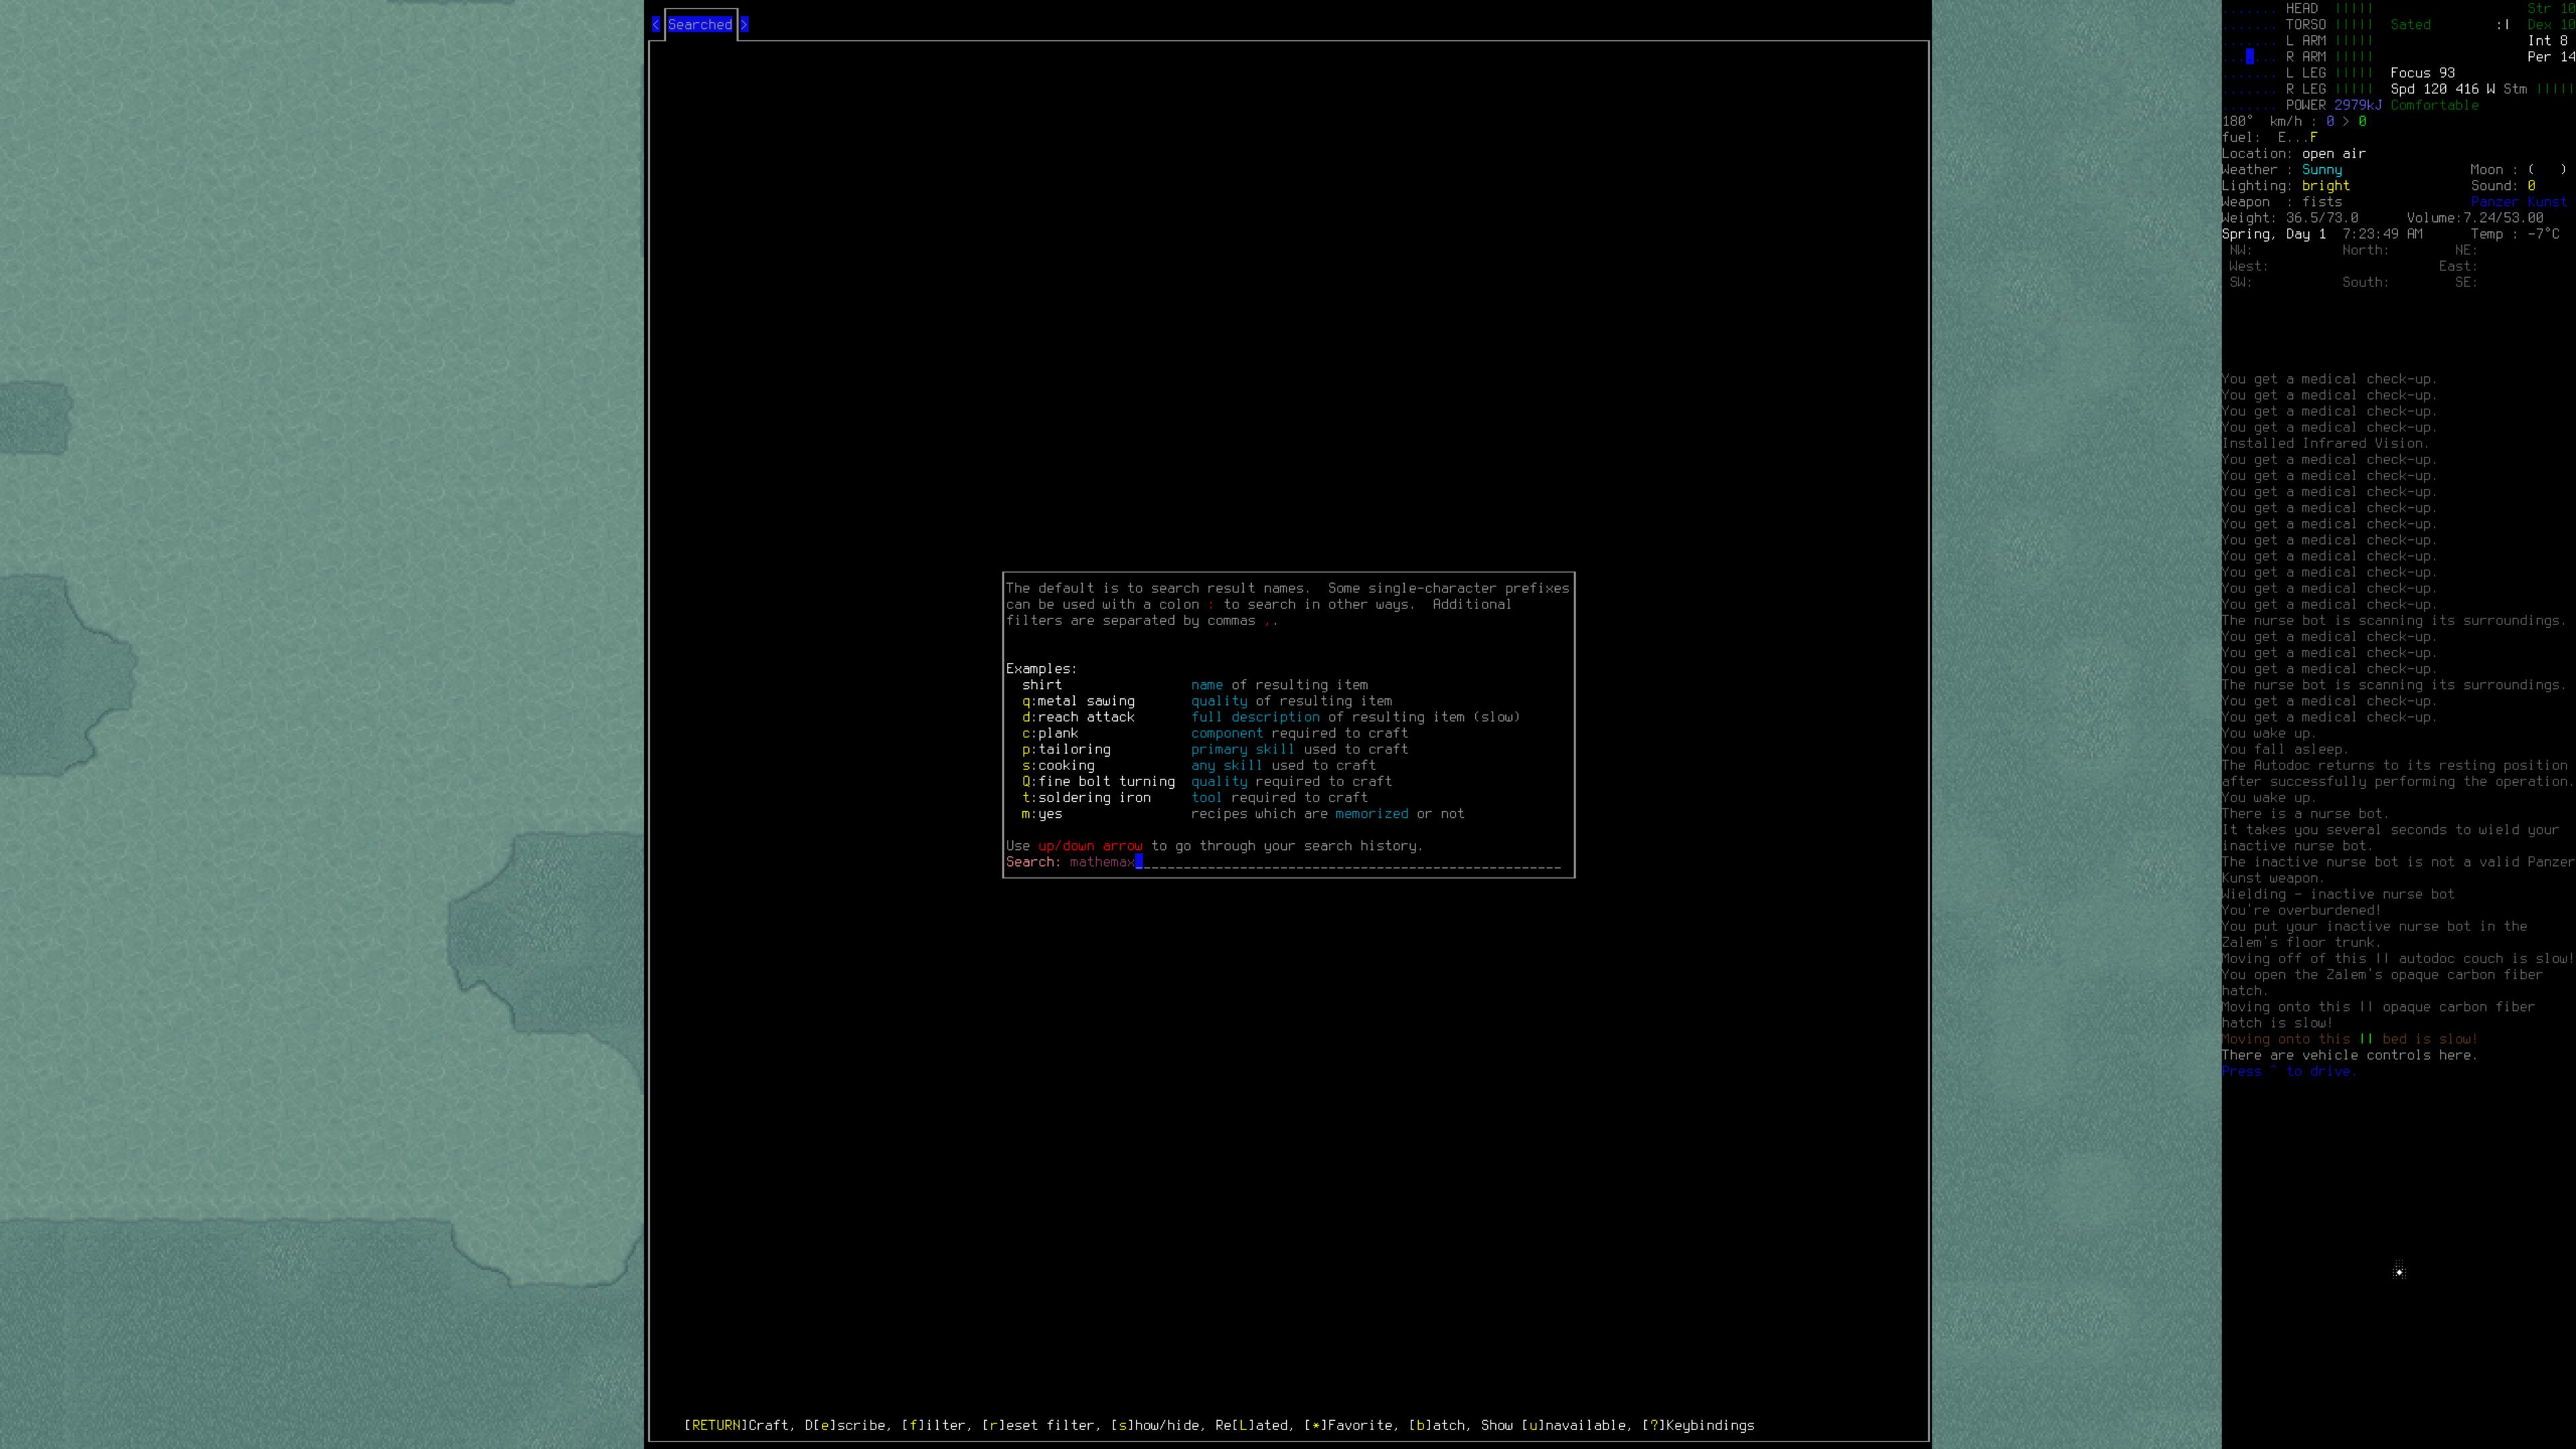Click the Re[L]ated option

[x=1251, y=1425]
